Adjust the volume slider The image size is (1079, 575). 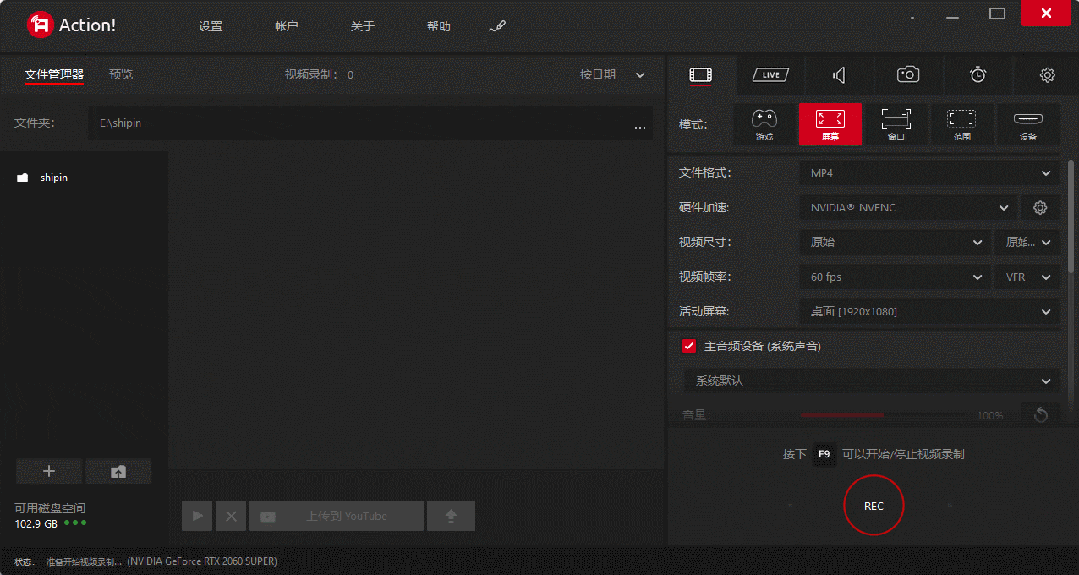coord(884,415)
